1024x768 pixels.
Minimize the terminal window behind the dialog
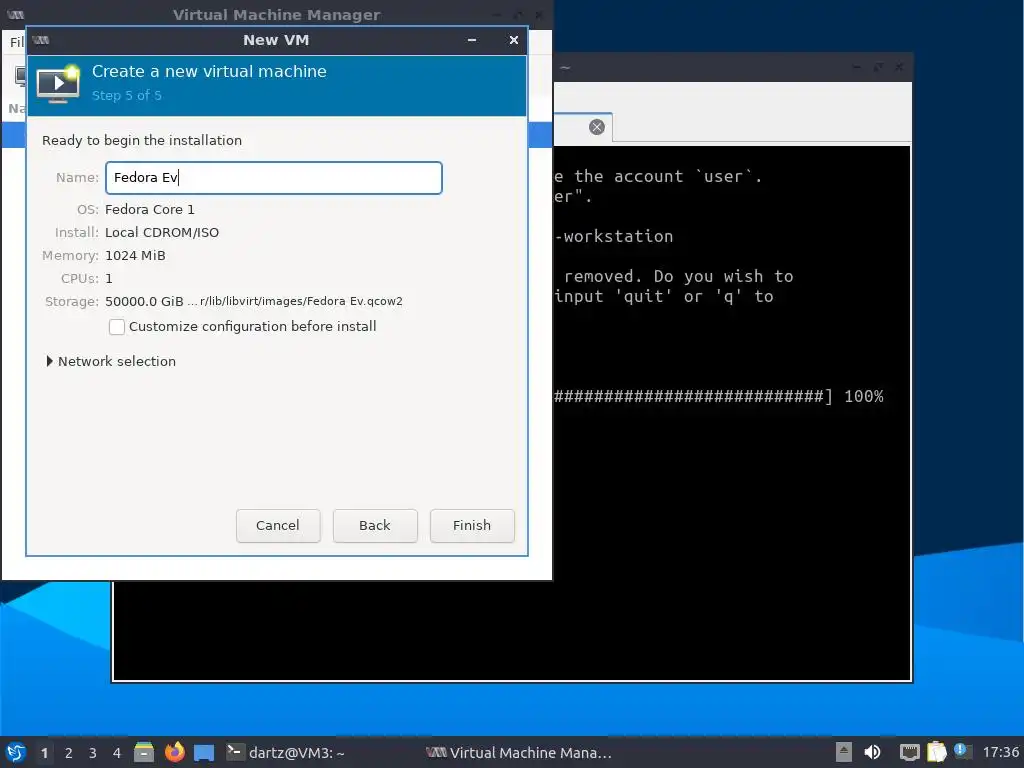coord(857,67)
